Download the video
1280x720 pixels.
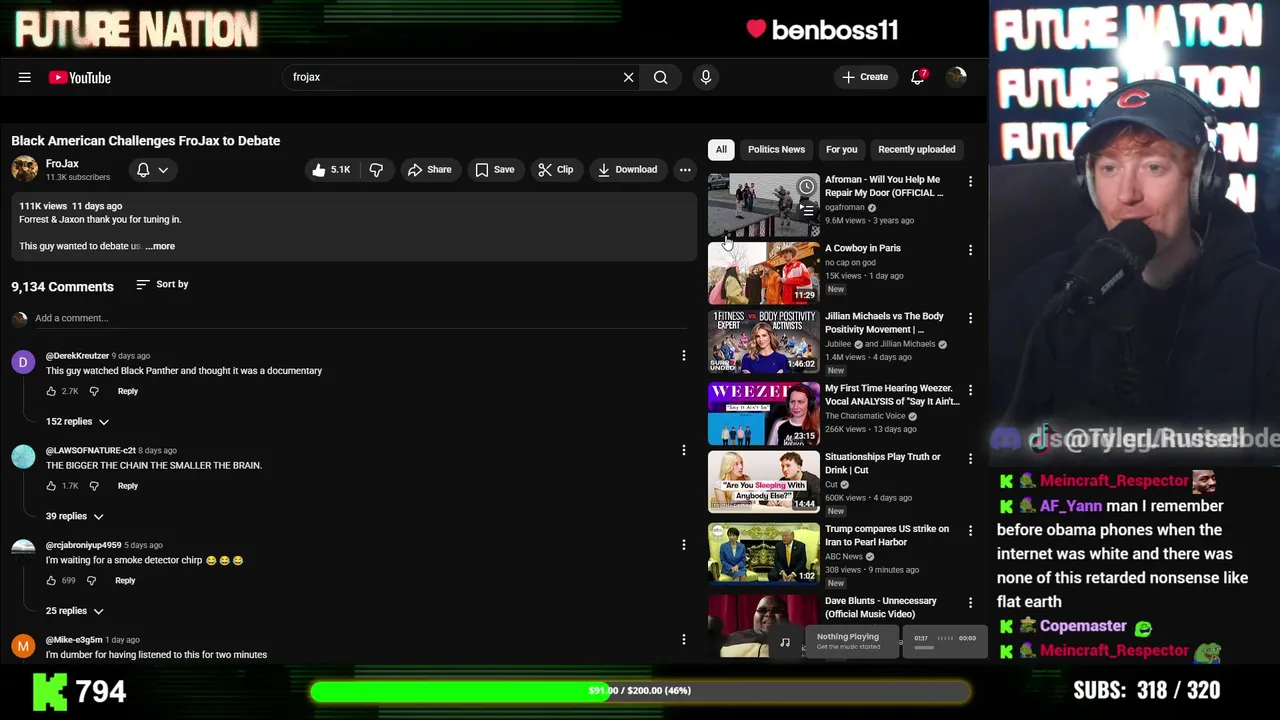(x=627, y=170)
